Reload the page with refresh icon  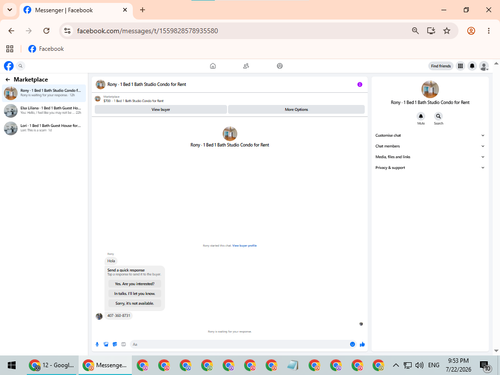[46, 31]
